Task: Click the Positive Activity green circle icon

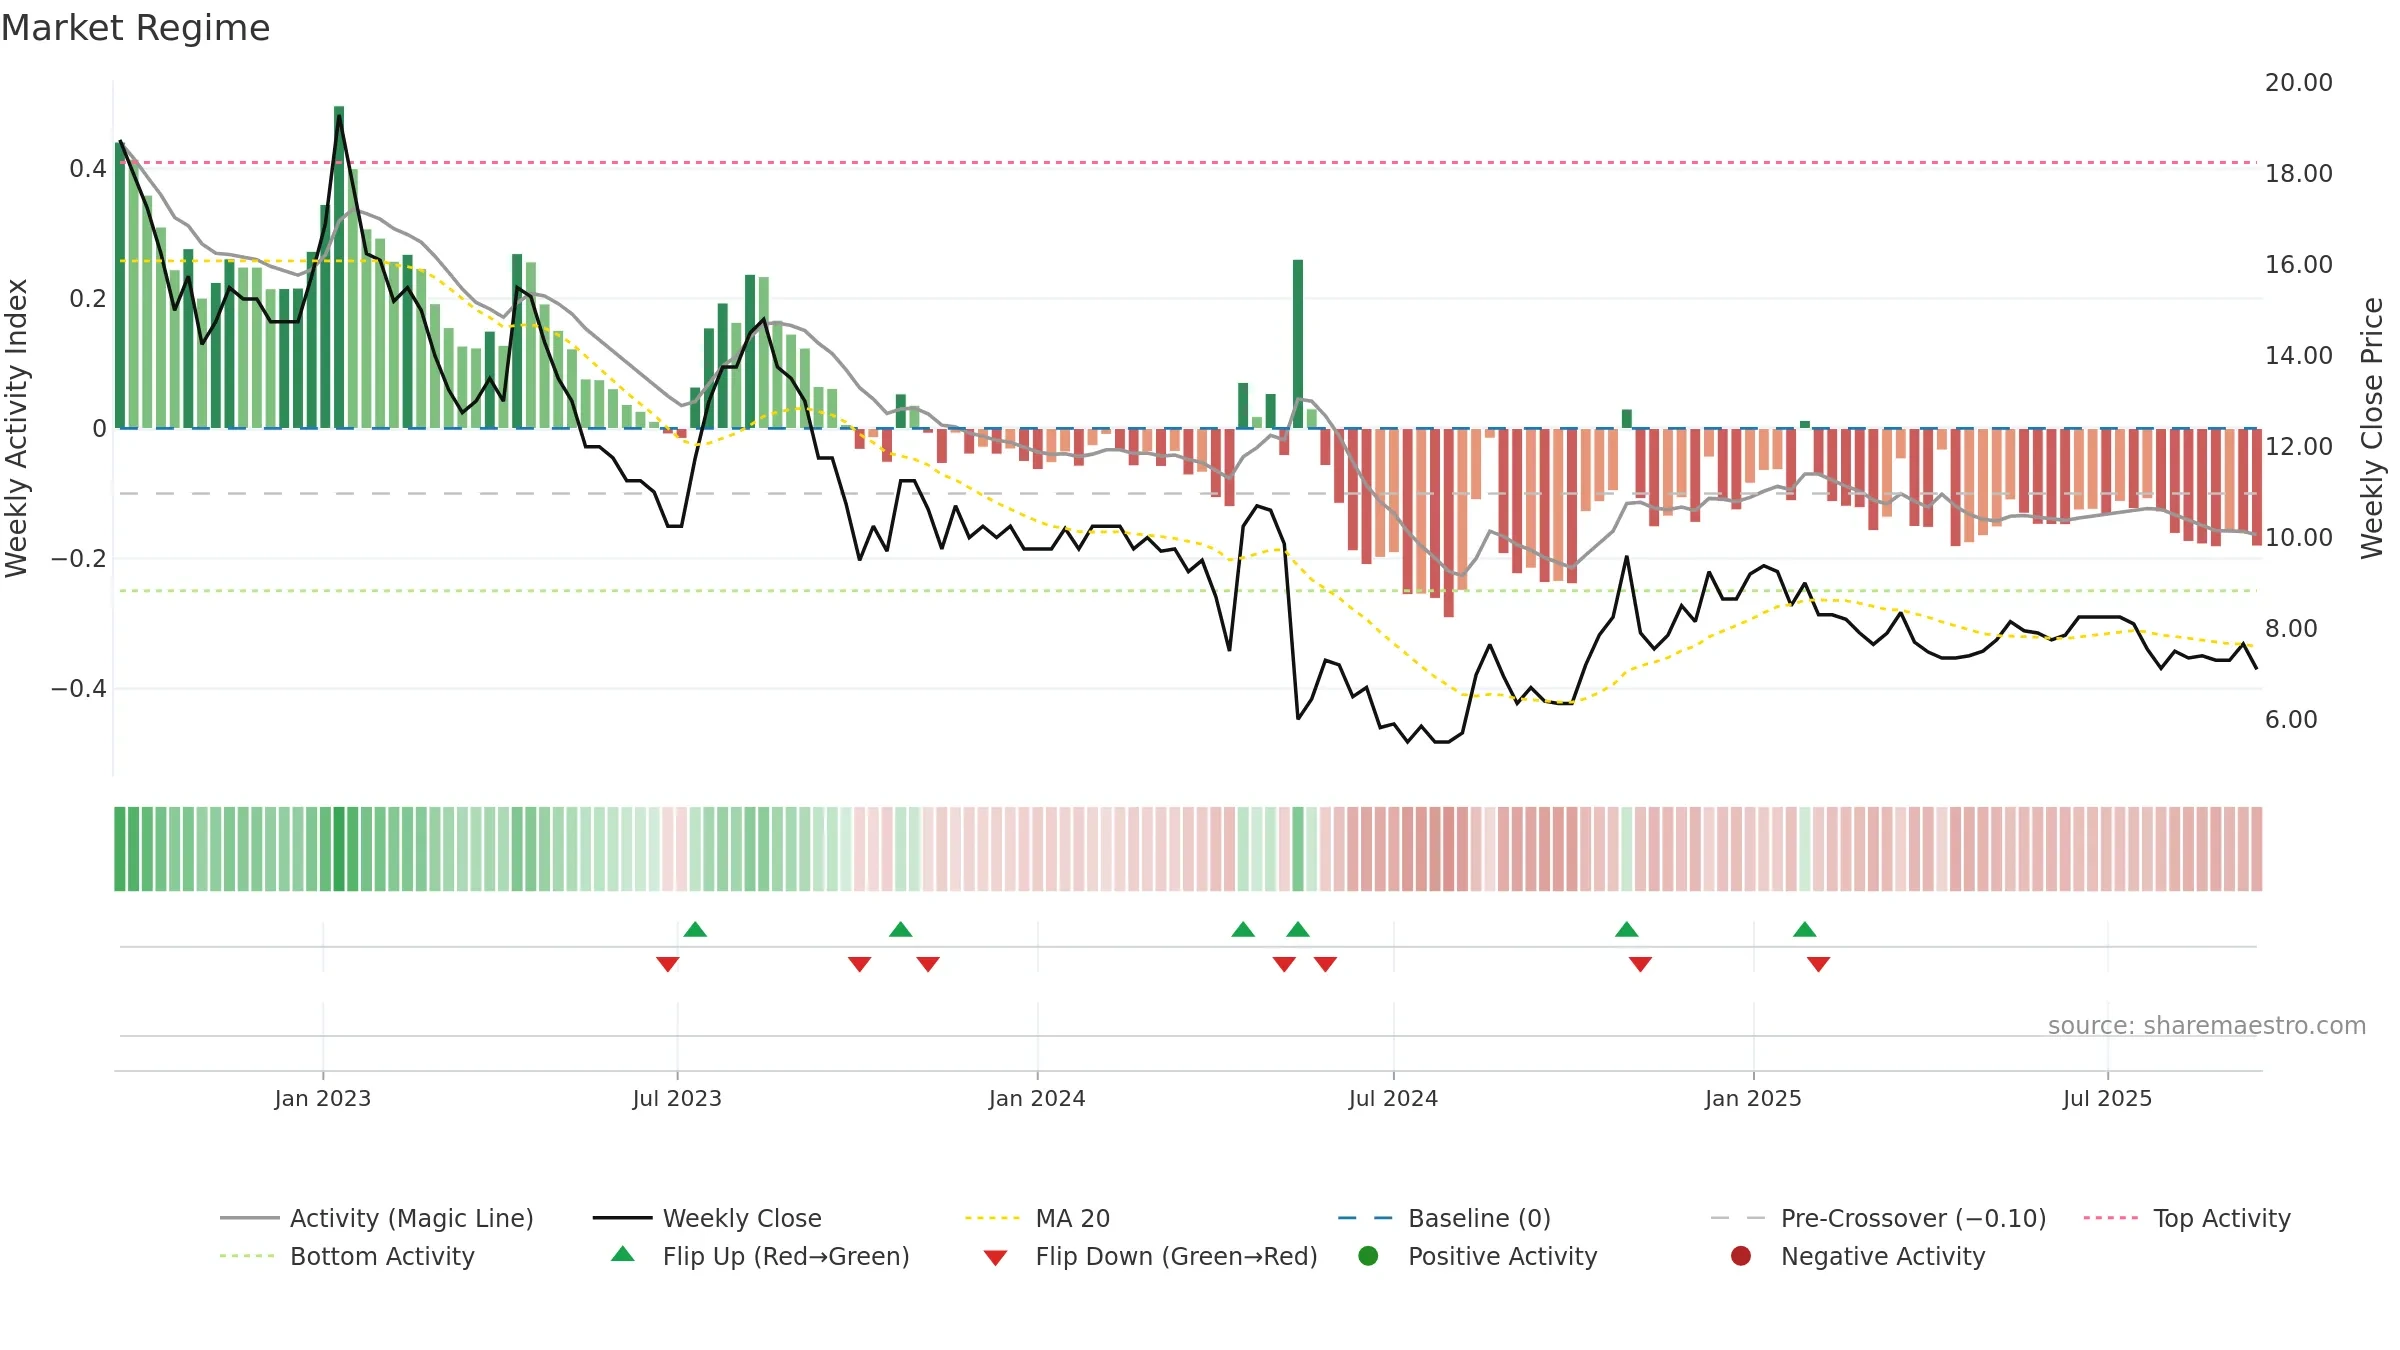Action: 1368,1255
